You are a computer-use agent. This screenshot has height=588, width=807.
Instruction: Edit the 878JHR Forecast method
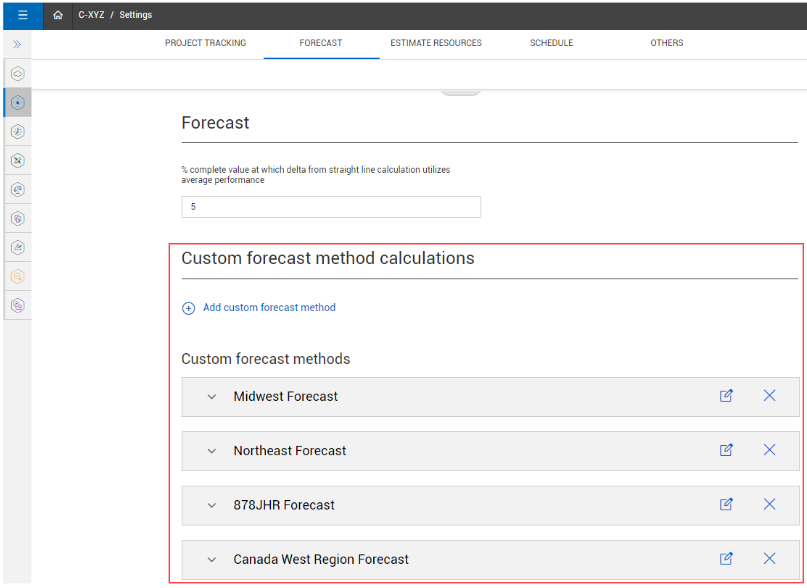726,504
